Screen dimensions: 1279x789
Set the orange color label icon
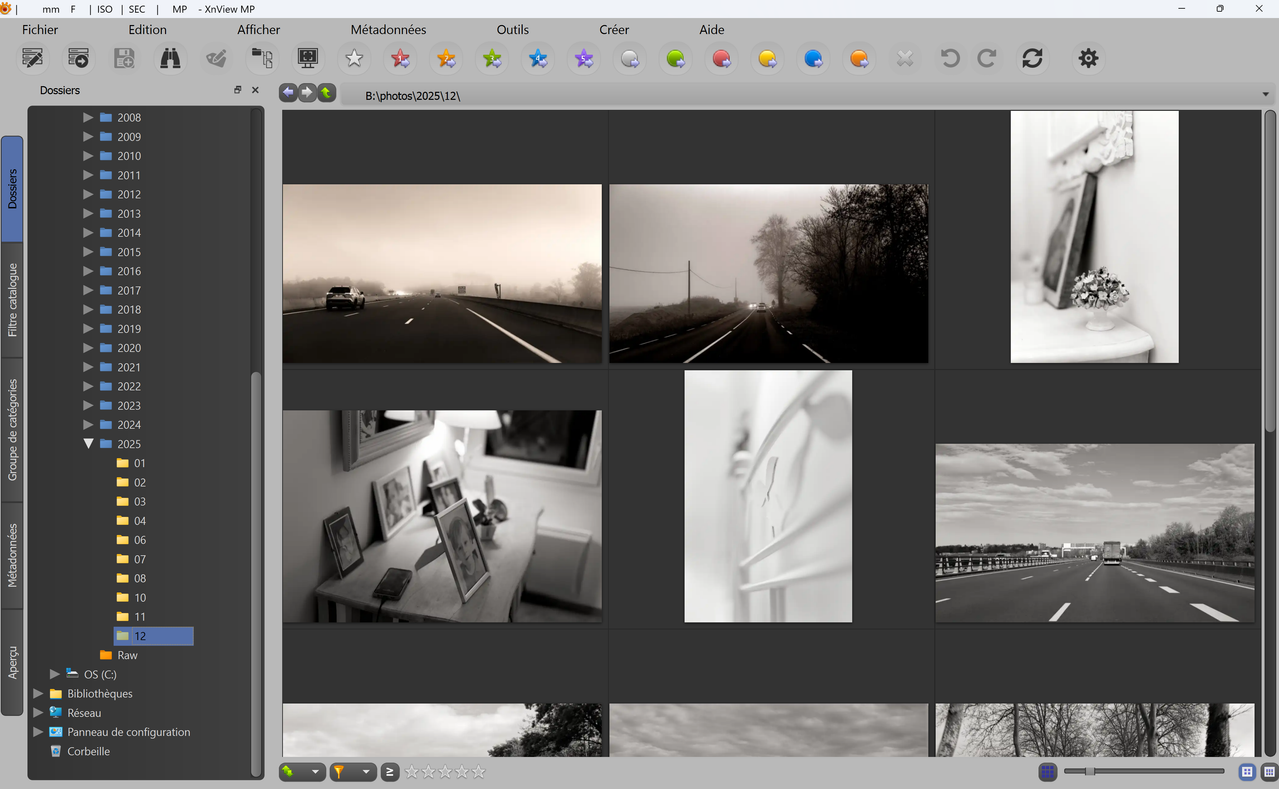tap(859, 59)
